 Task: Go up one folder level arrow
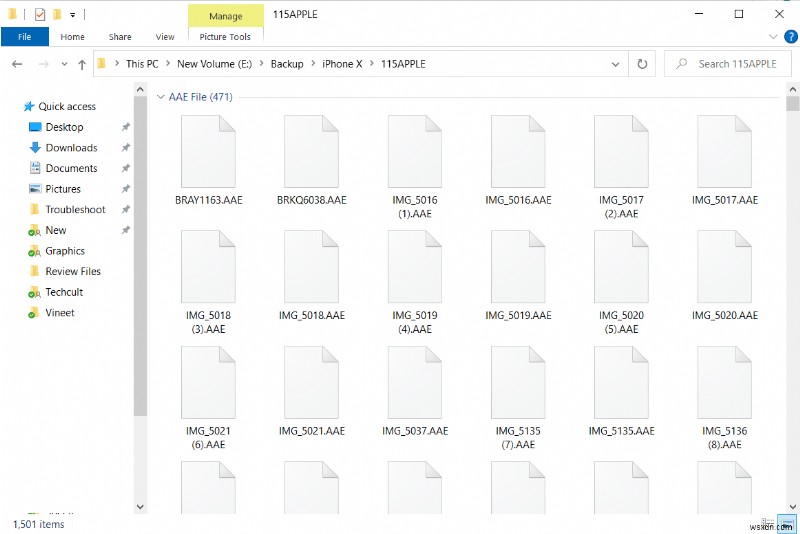[x=82, y=64]
